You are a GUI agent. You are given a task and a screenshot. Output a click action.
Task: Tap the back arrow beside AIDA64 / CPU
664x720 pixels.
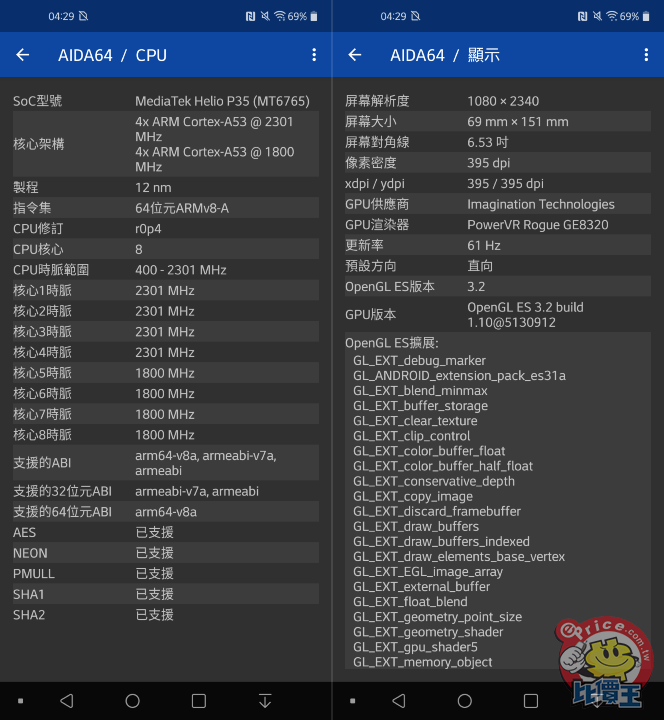[22, 55]
